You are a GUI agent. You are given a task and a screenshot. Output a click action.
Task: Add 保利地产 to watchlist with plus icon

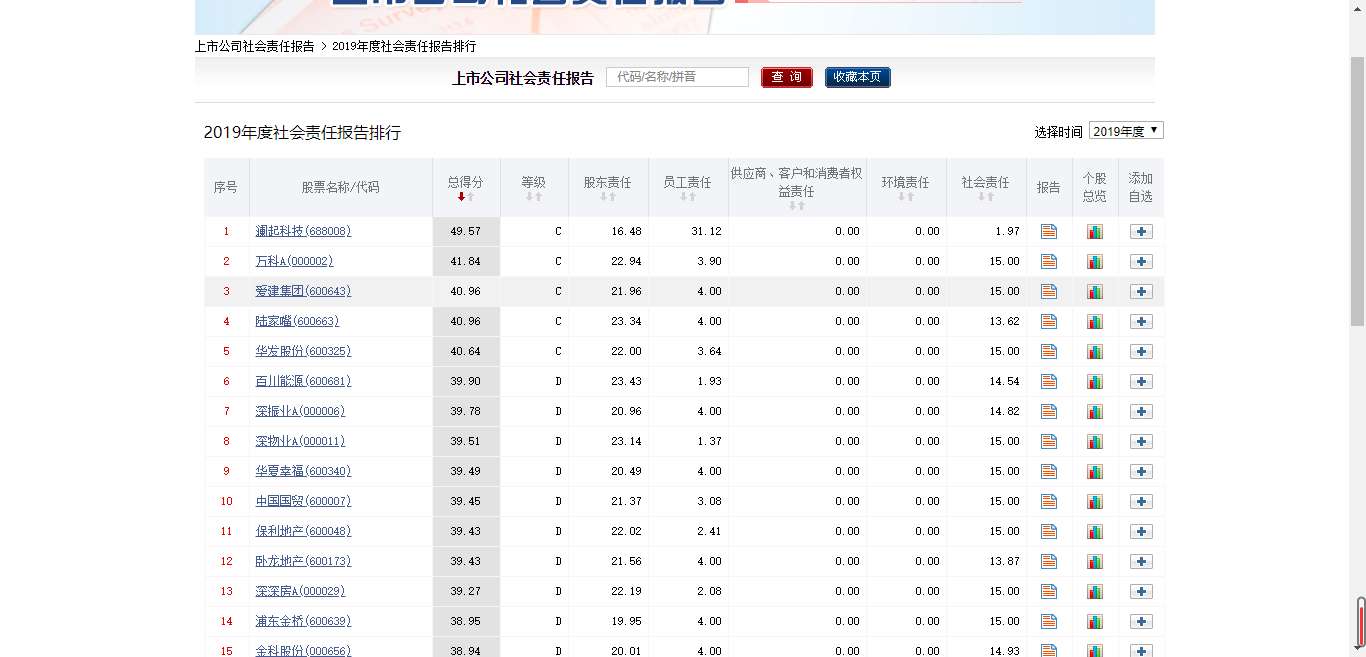click(1141, 531)
